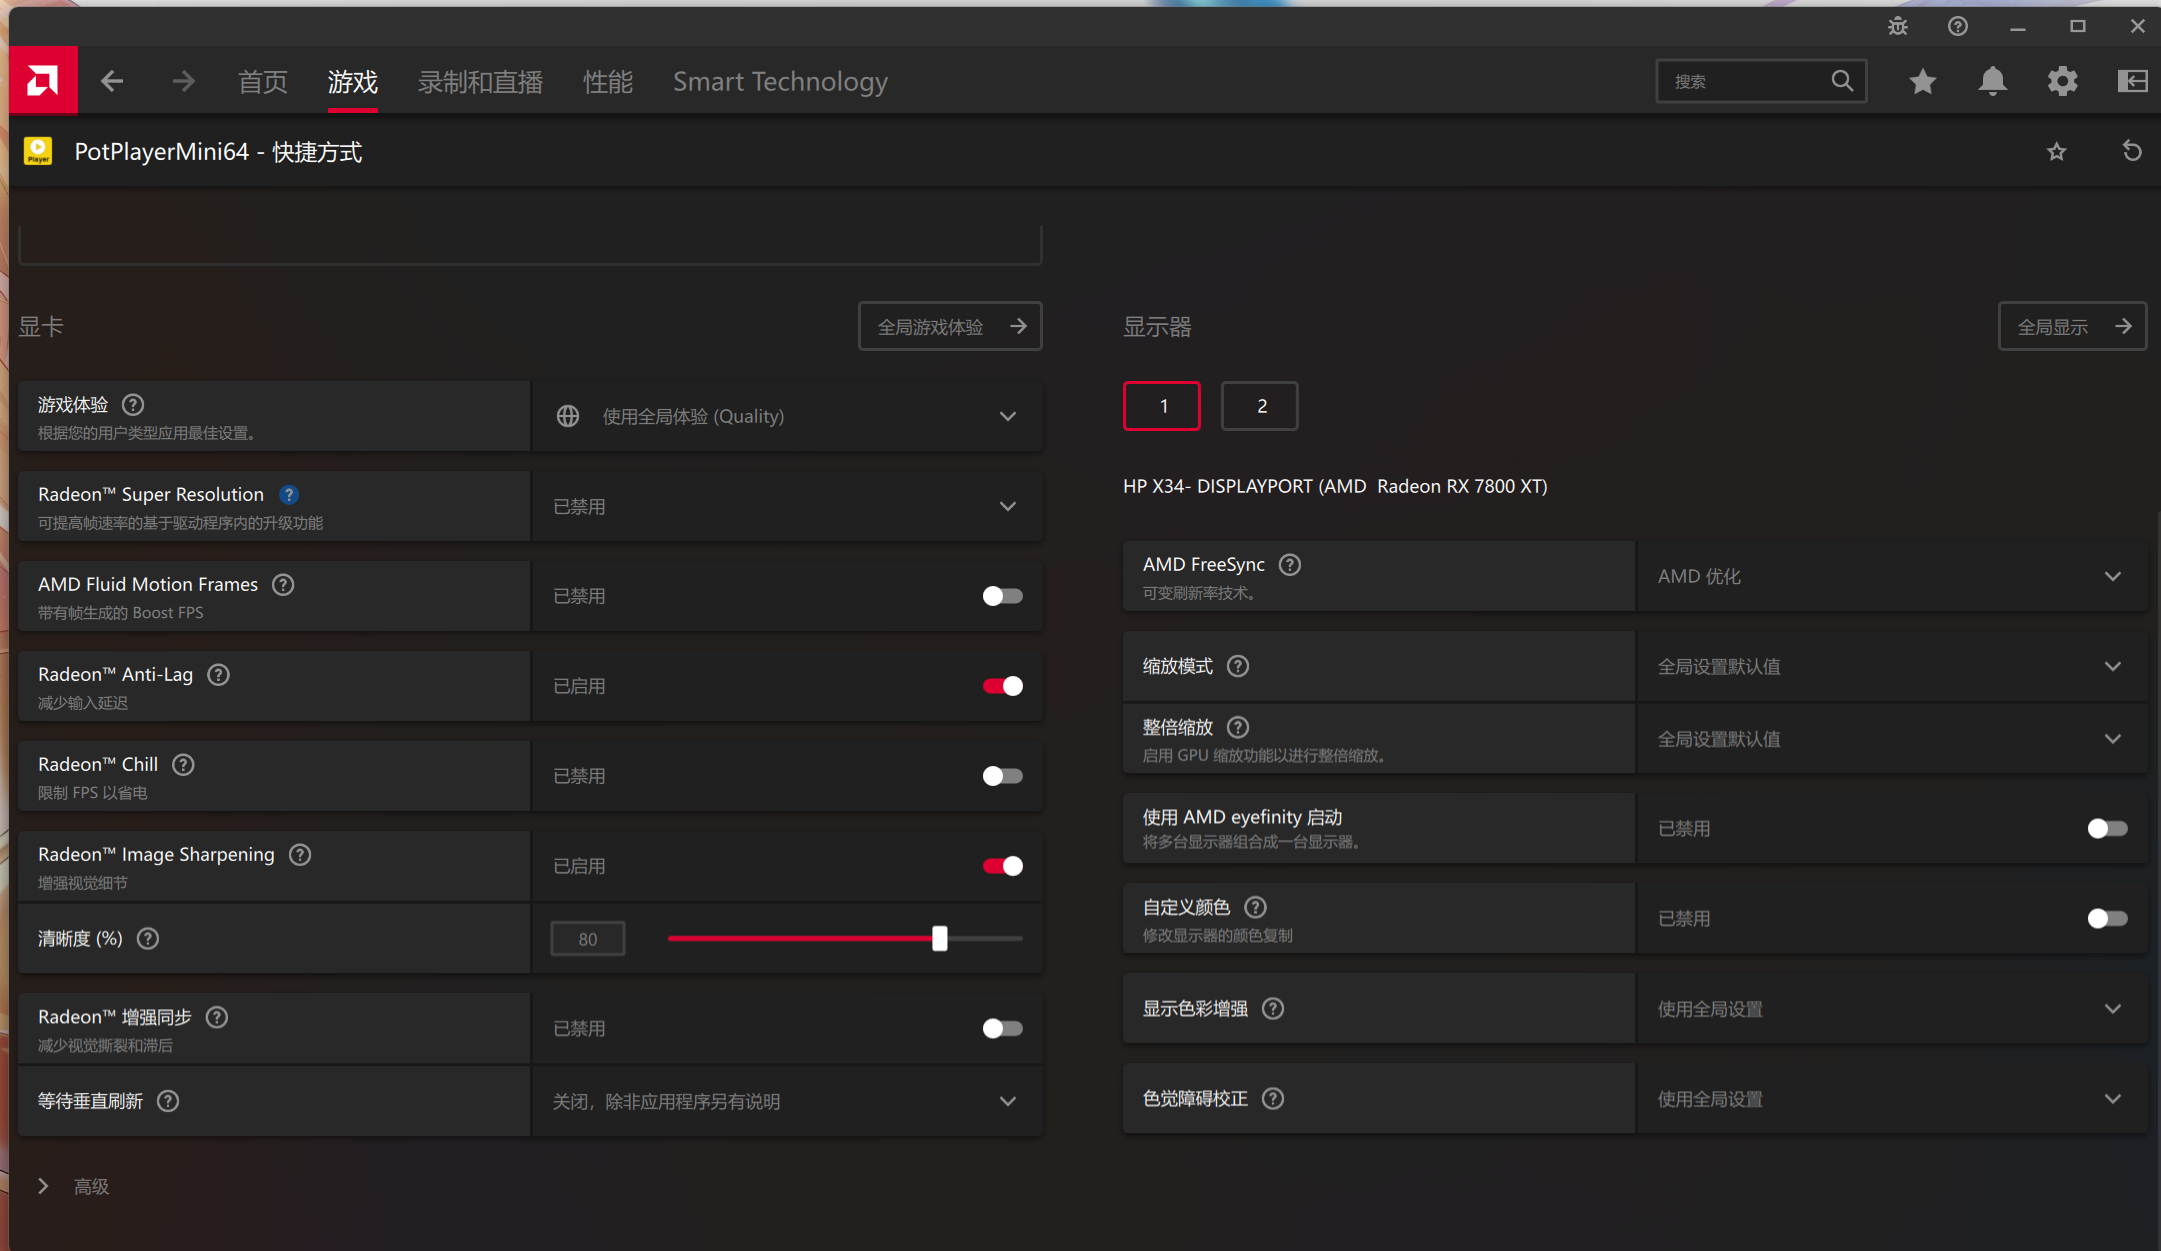The image size is (2161, 1251).
Task: Open Radeon Super Resolution dropdown
Action: [x=786, y=506]
